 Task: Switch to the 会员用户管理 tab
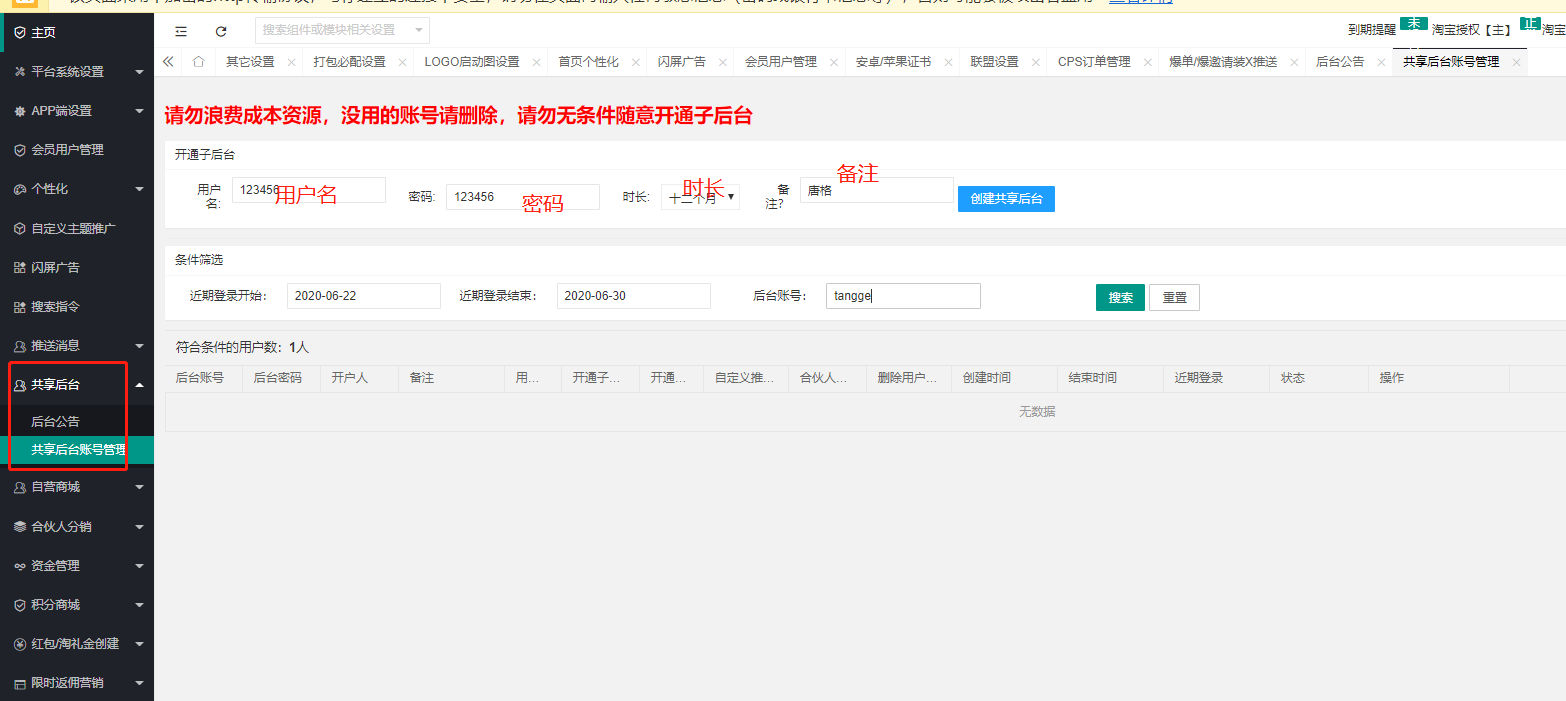781,62
